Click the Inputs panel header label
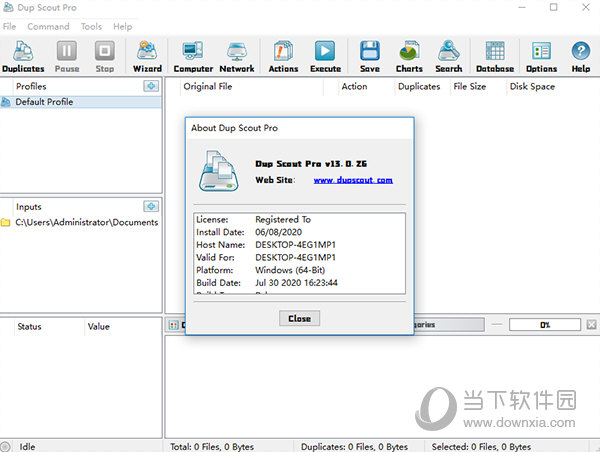This screenshot has height=452, width=600. 29,207
